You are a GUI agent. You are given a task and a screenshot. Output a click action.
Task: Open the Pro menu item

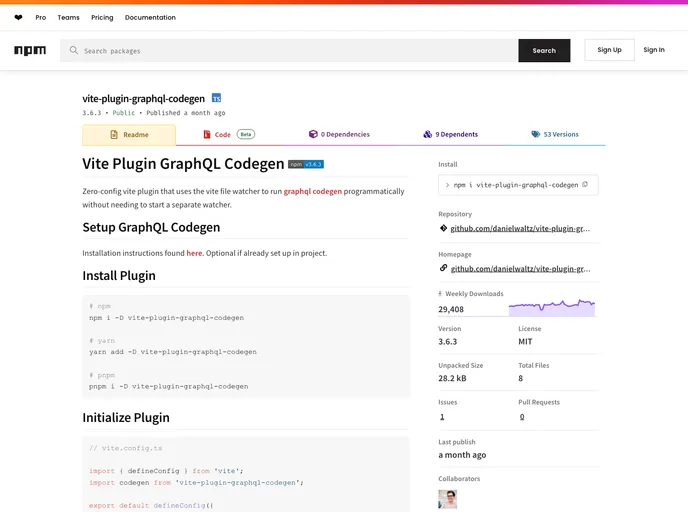pos(41,18)
